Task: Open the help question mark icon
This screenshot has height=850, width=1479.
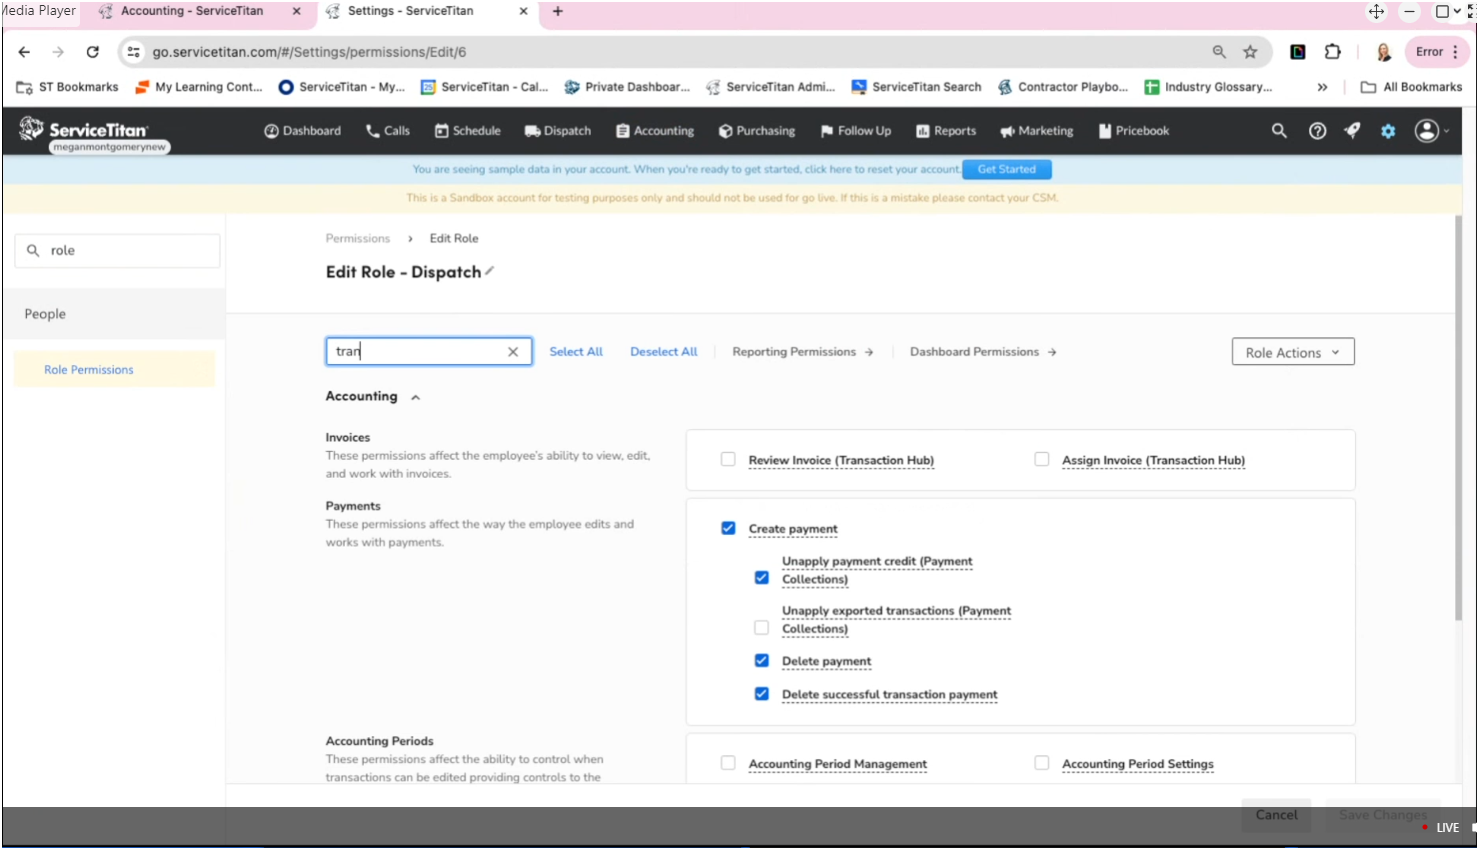Action: pos(1318,131)
